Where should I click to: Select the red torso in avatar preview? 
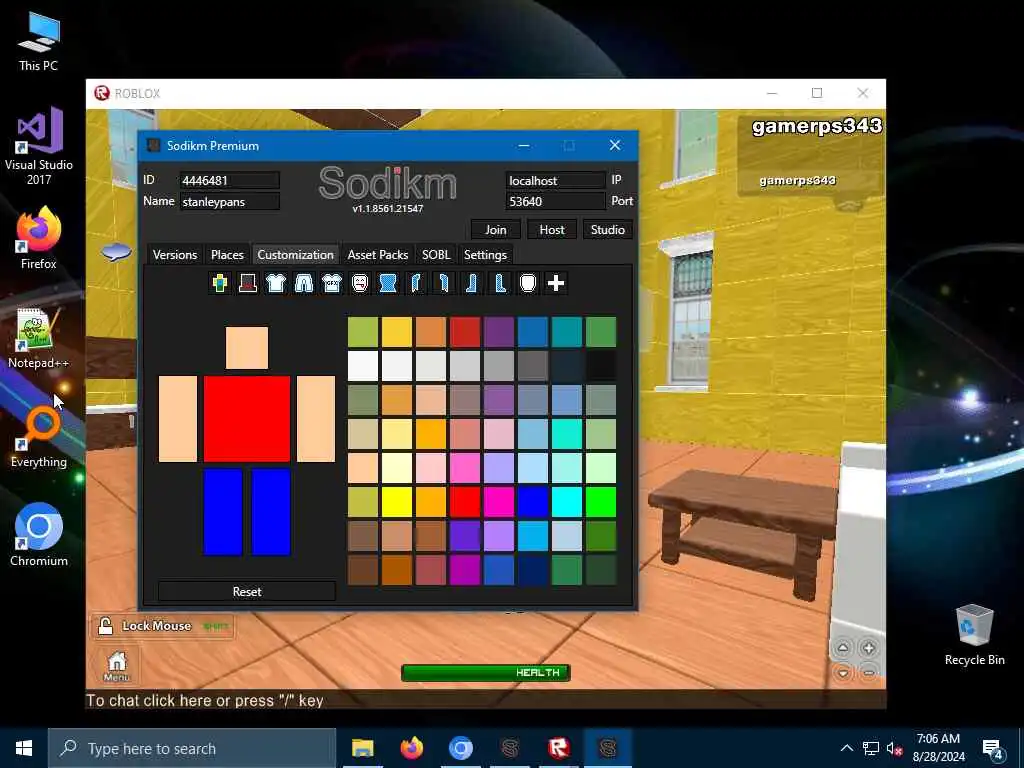247,419
